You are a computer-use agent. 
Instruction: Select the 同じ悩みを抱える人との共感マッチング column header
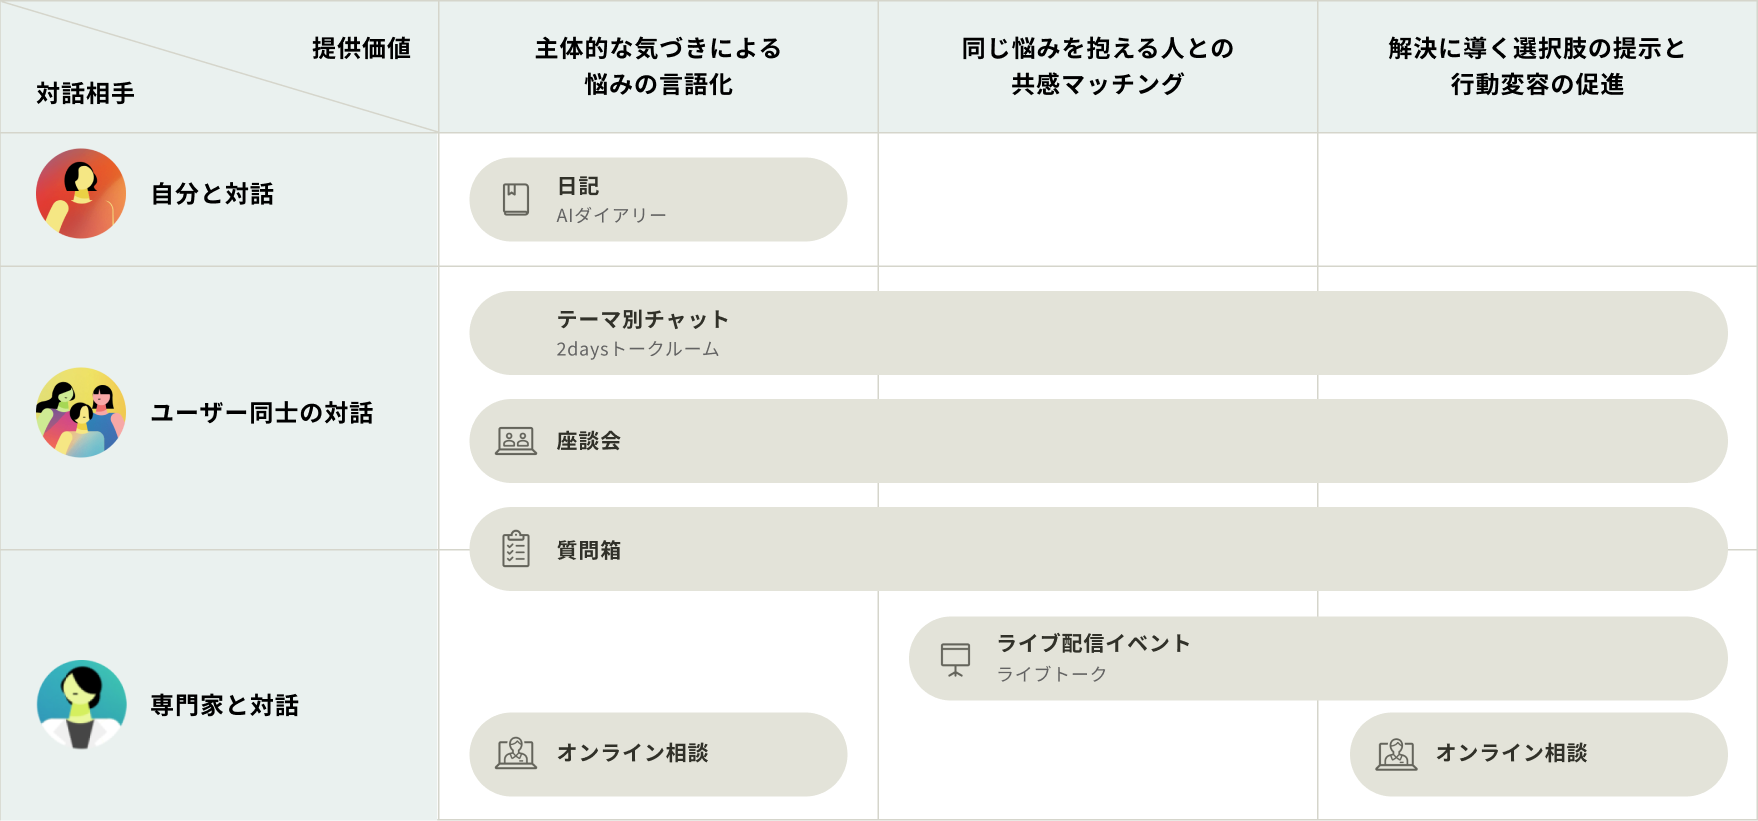[x=1097, y=66]
